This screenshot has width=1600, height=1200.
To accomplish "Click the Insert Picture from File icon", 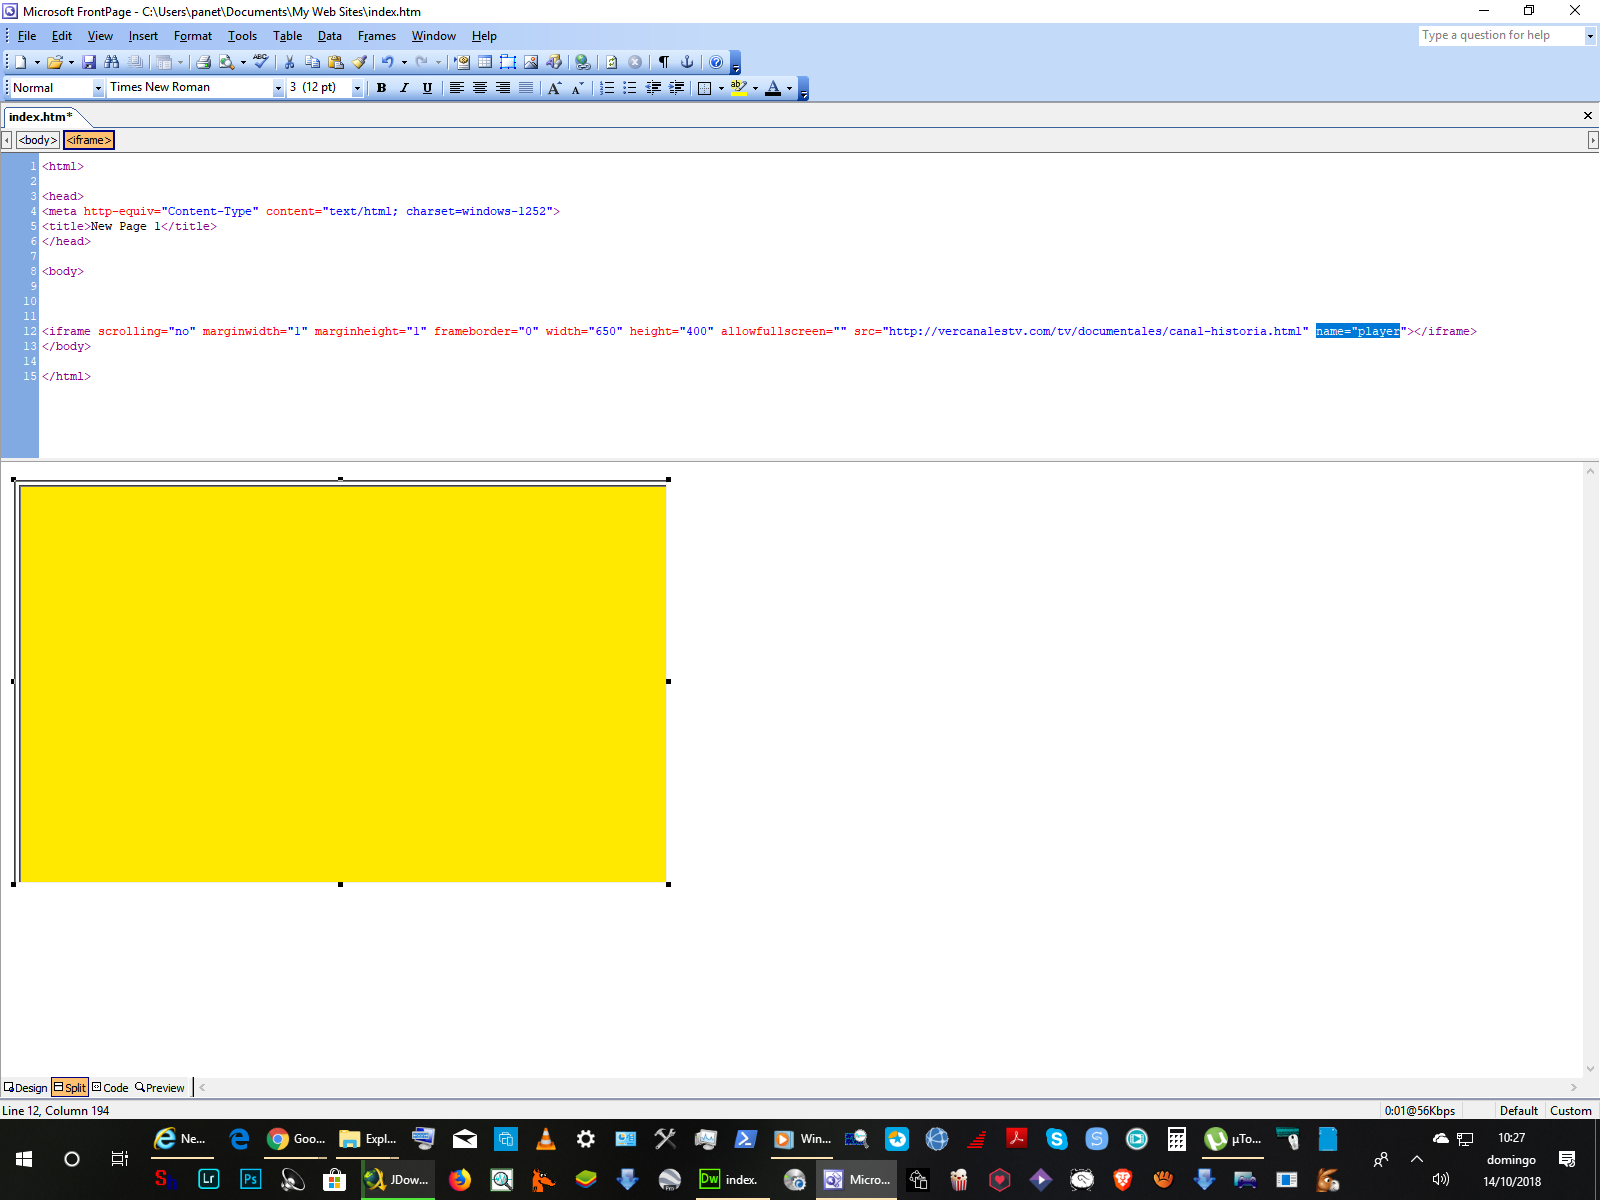I will [531, 62].
